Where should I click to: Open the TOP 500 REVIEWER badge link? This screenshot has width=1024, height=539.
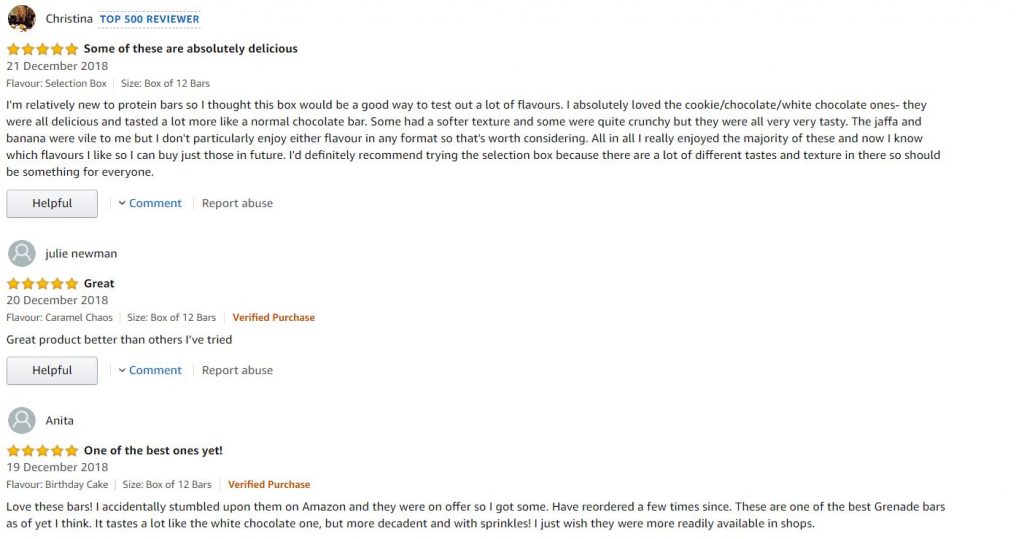pos(150,19)
